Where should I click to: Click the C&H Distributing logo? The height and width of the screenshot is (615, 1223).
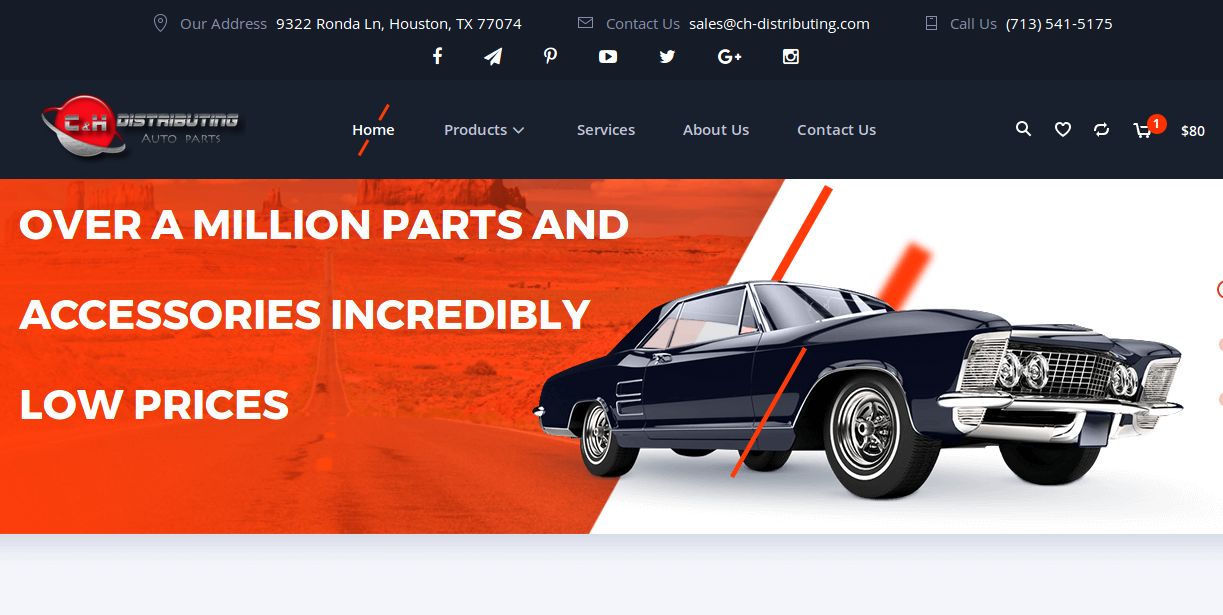point(140,127)
